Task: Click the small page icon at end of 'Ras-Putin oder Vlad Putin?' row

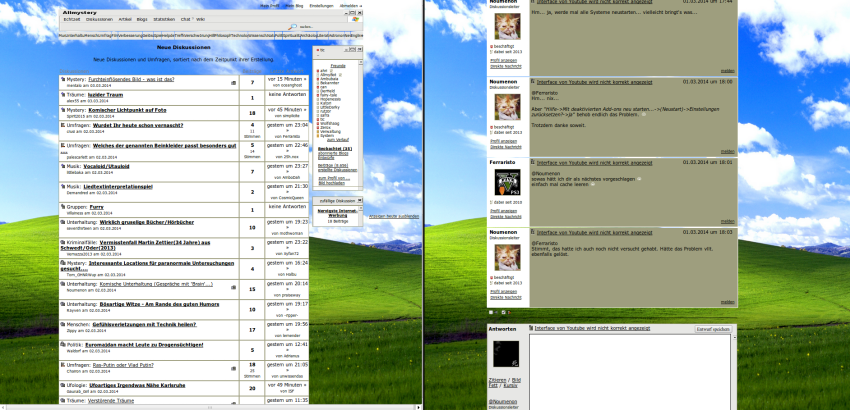Action: coord(234,369)
